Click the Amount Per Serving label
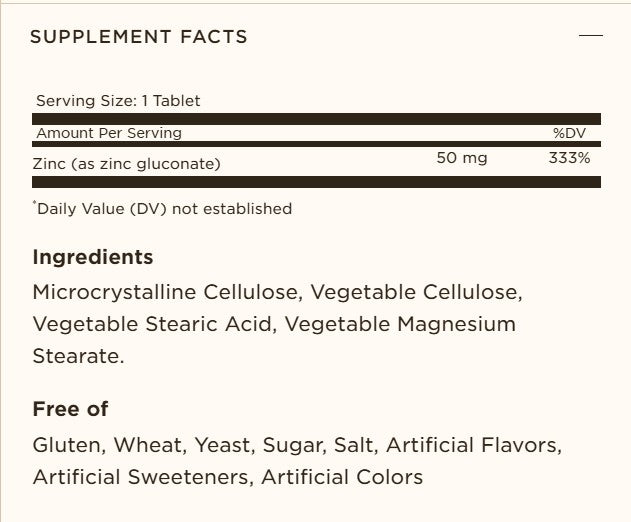Screen dimensions: 631x522 click(109, 133)
